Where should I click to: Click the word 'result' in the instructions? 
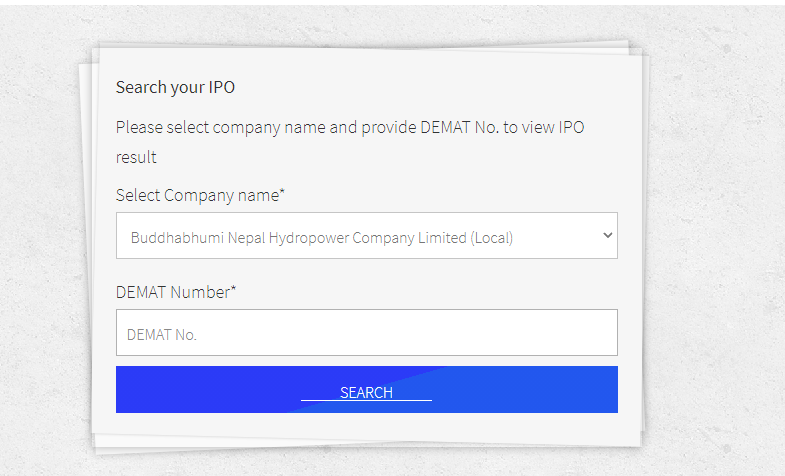click(x=136, y=157)
